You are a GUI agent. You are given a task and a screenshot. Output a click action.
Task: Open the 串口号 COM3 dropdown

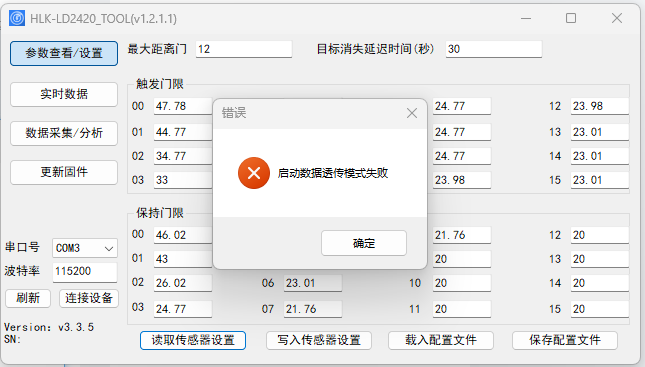click(85, 248)
